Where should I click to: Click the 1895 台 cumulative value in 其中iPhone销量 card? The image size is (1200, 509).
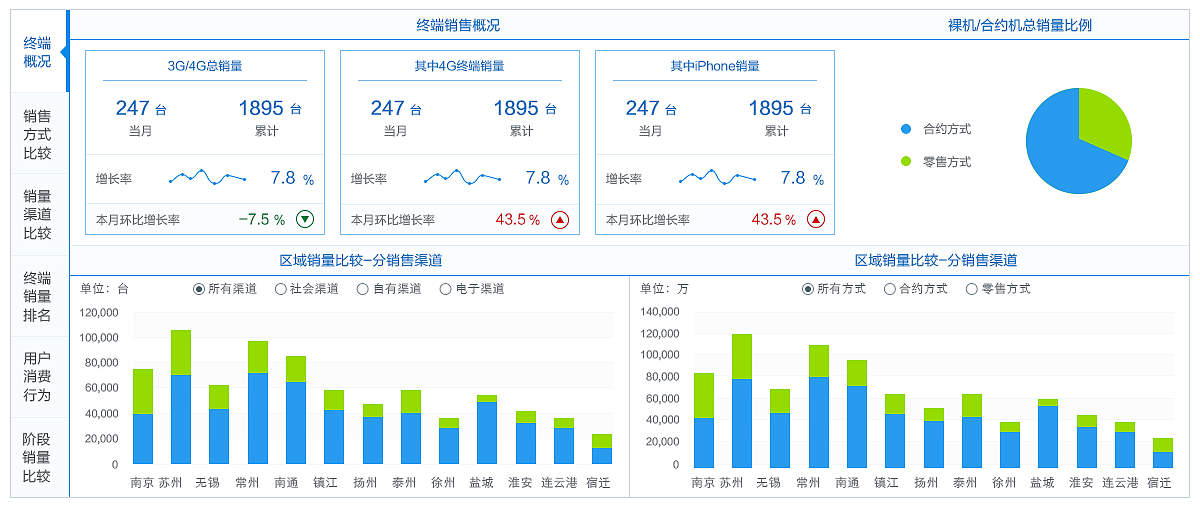pos(780,108)
